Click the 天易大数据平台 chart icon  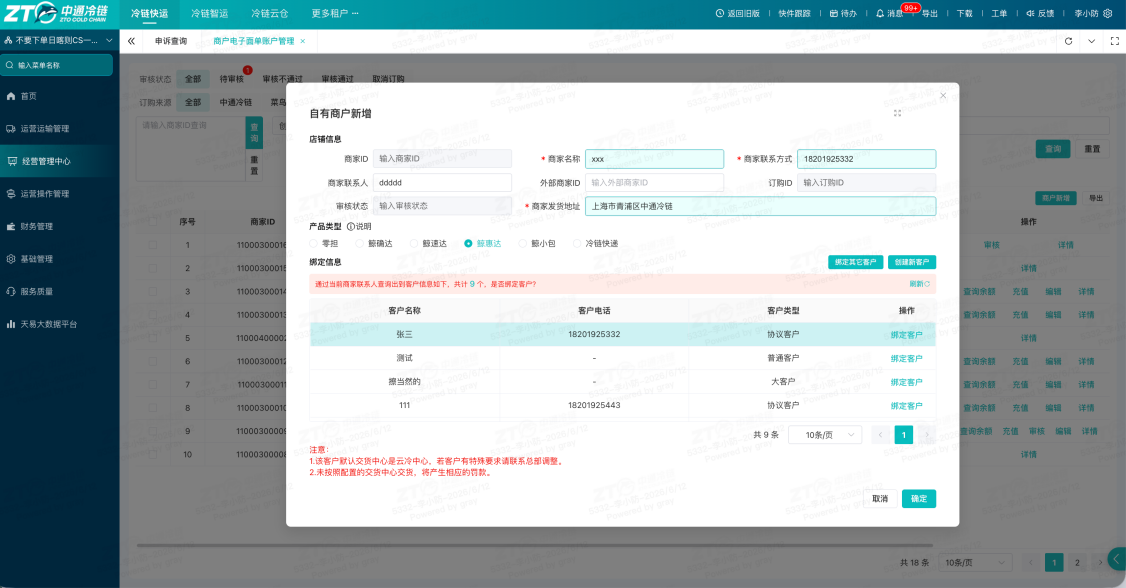(11, 324)
